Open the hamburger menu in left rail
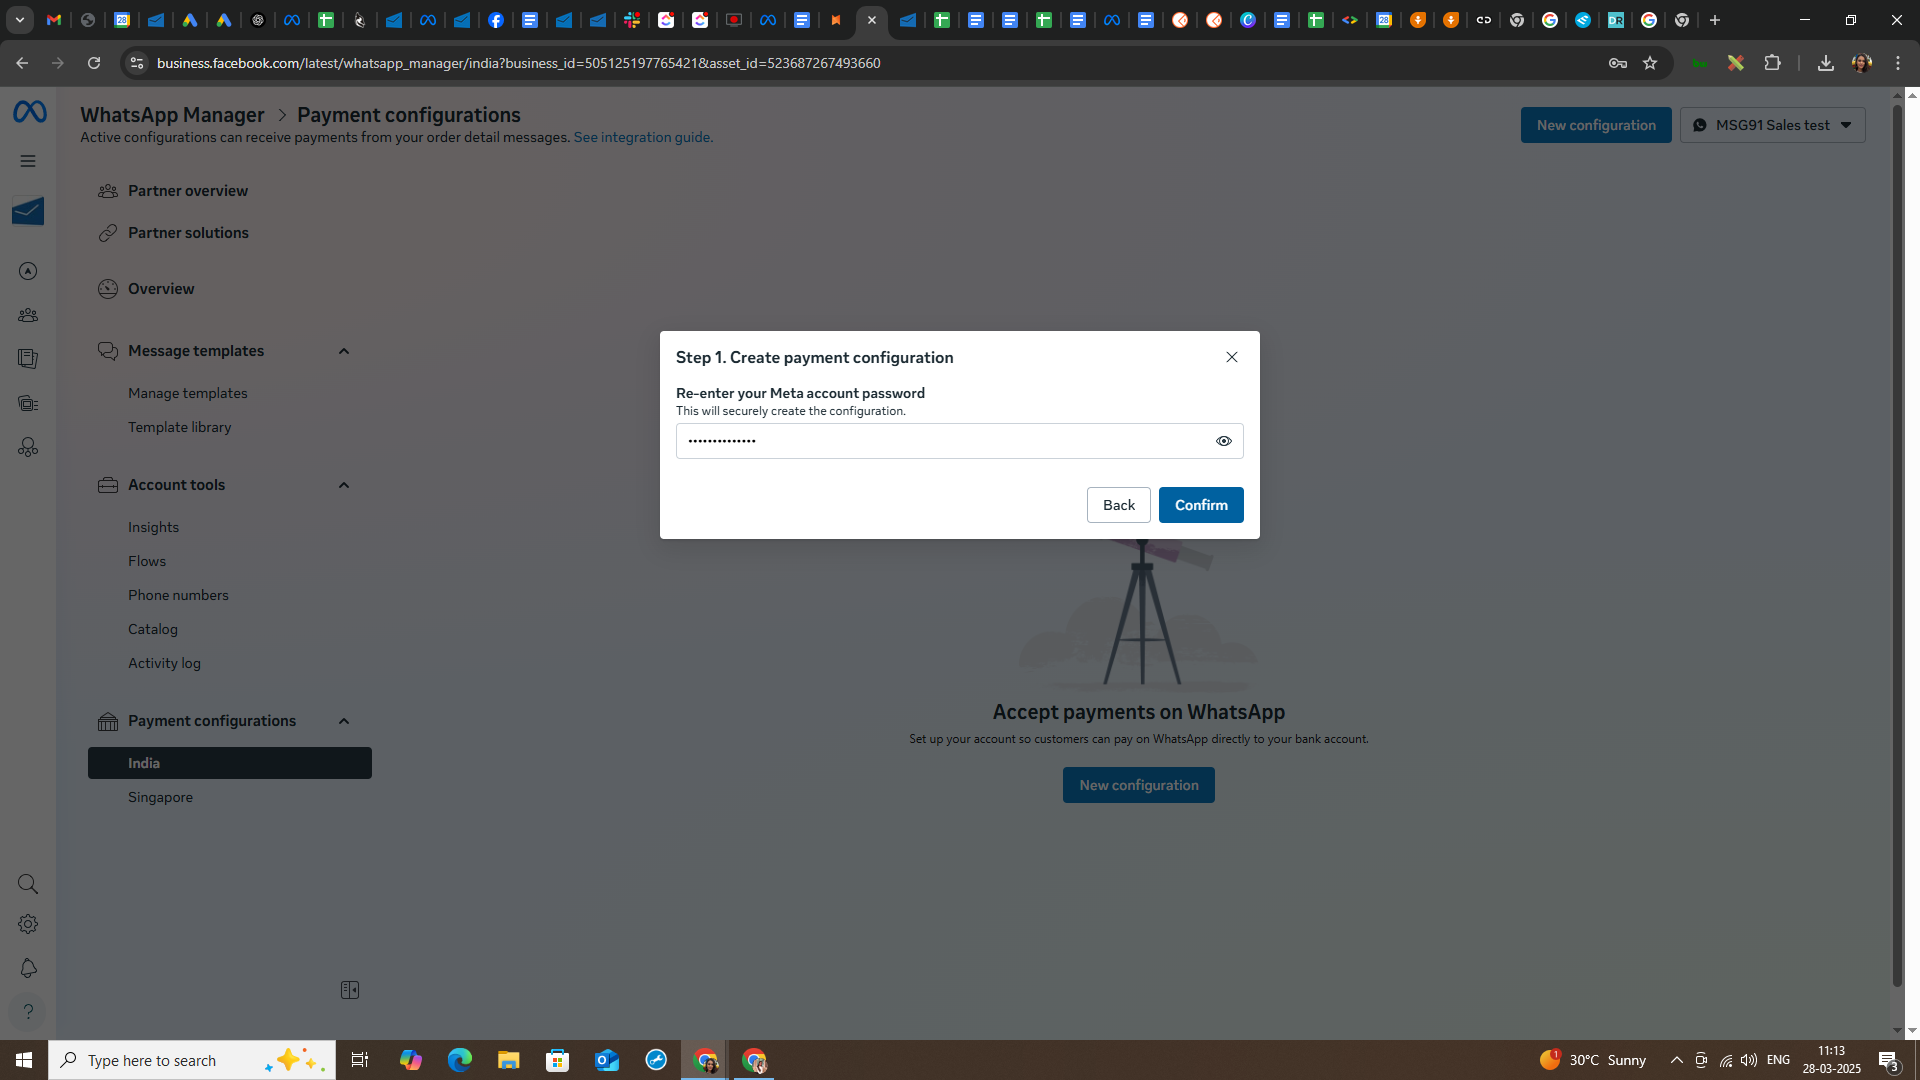Viewport: 1920px width, 1080px height. 28,161
